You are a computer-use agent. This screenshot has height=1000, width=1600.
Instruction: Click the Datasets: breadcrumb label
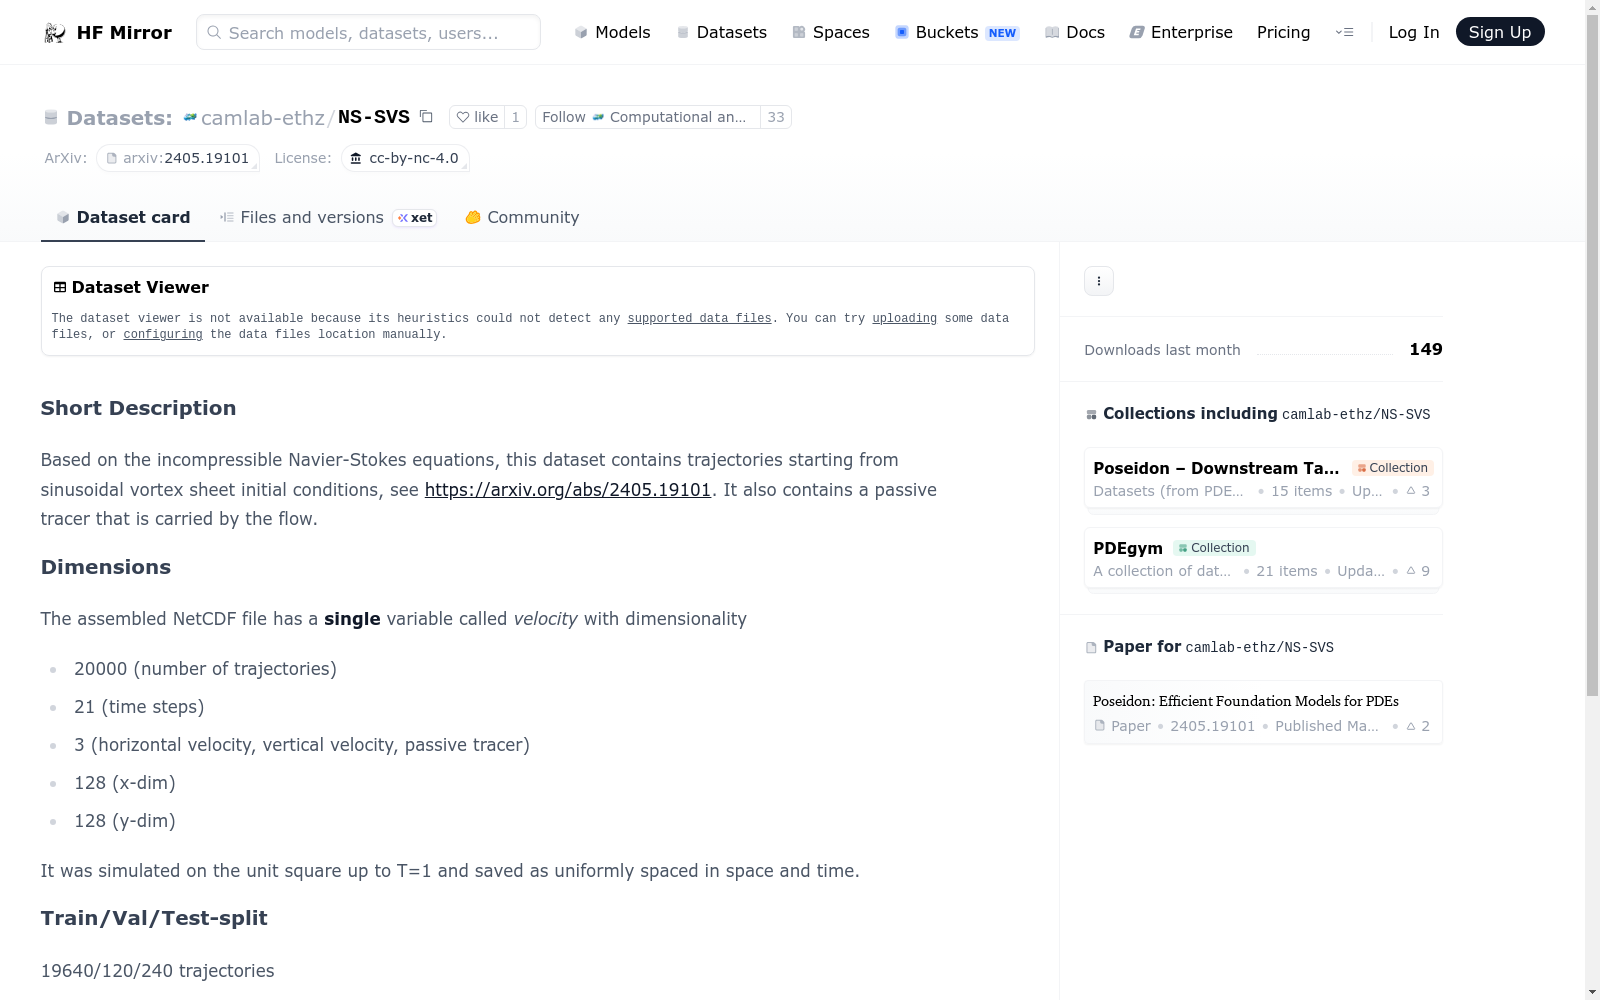click(x=120, y=118)
